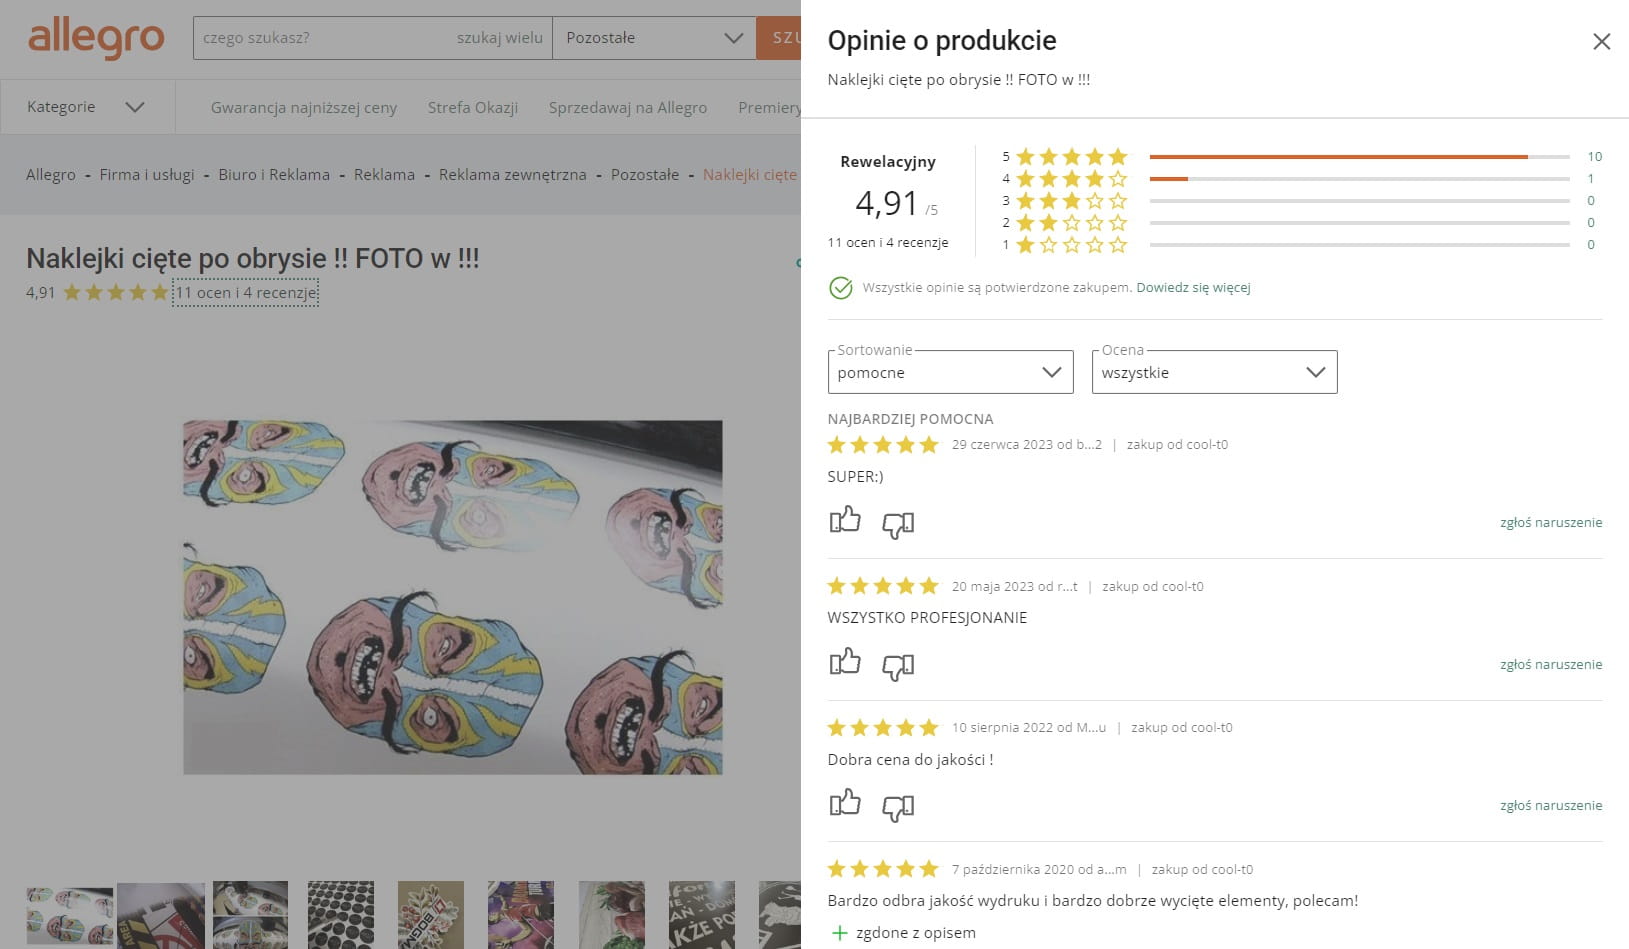Report the SUPER:) review via zgłoś naruszenie
1629x949 pixels.
[x=1551, y=522]
